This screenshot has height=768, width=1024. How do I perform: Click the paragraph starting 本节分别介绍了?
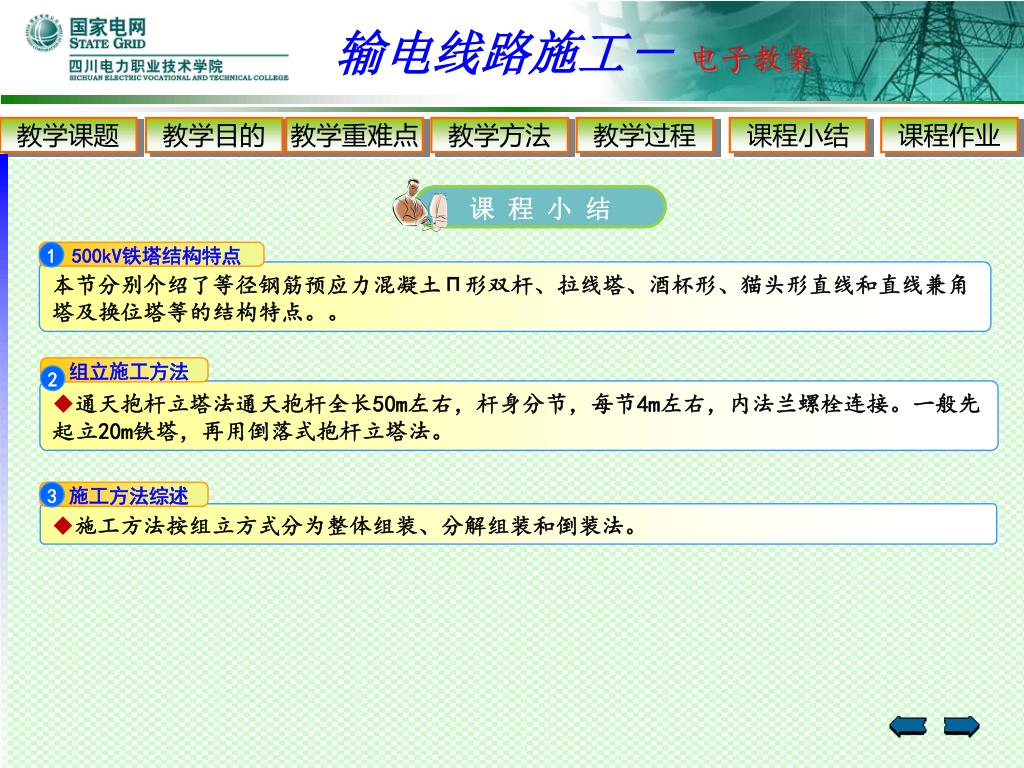[x=510, y=298]
